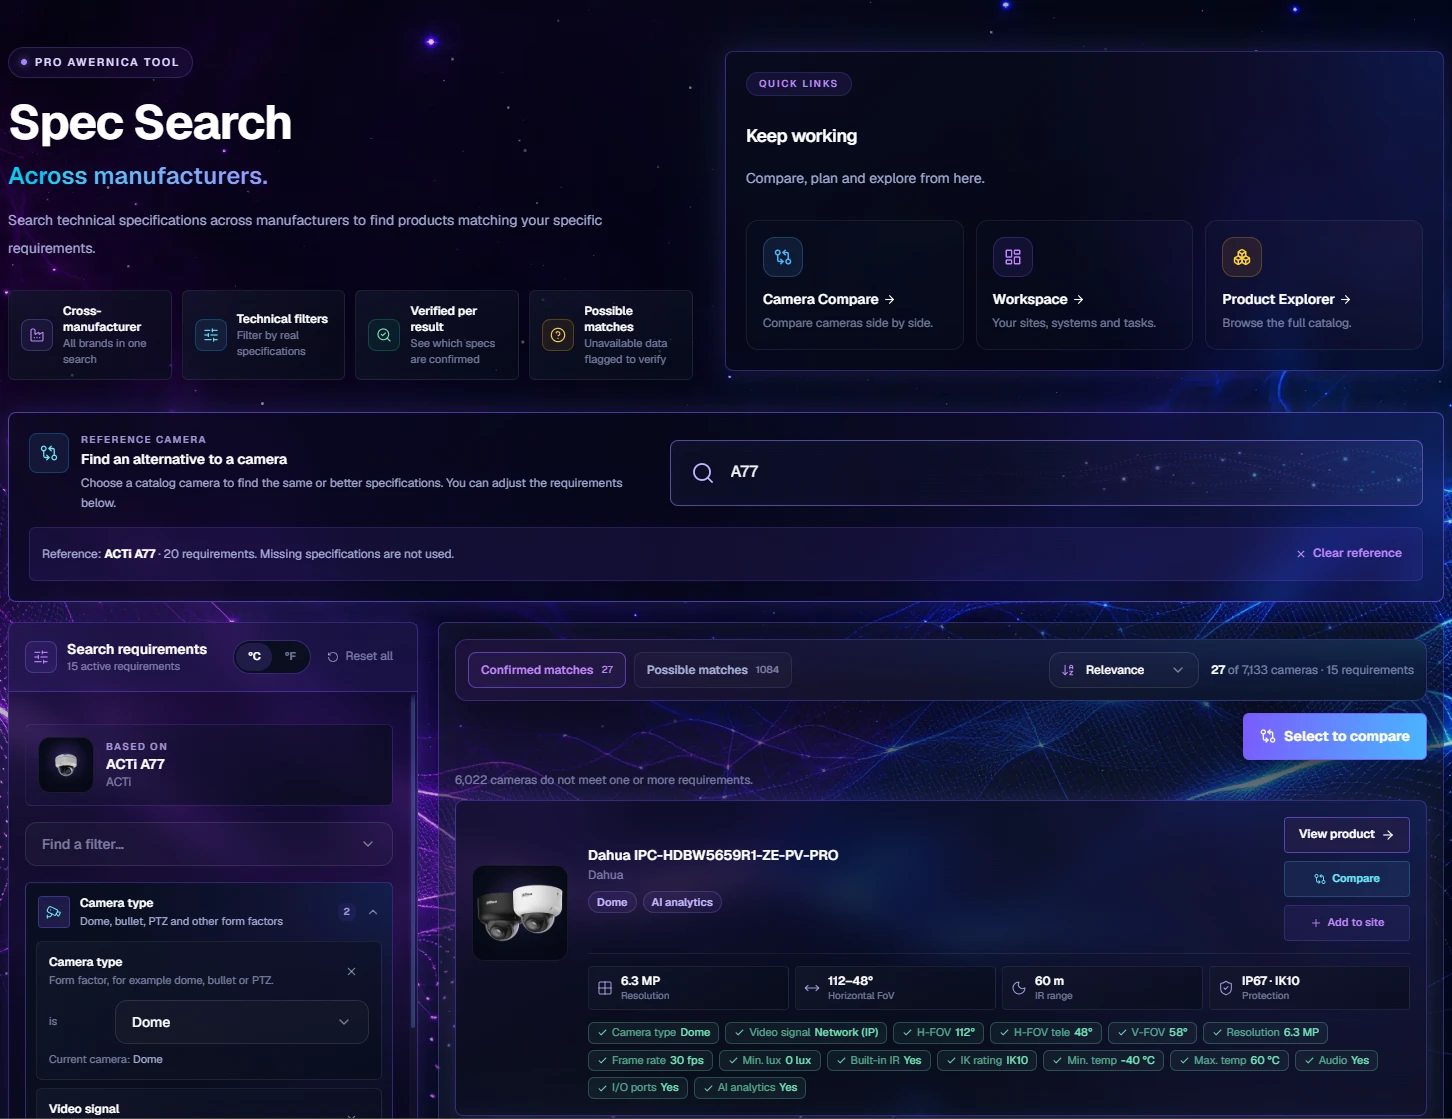Open the Camera Compare icon card
This screenshot has height=1119, width=1452.
[x=783, y=257]
